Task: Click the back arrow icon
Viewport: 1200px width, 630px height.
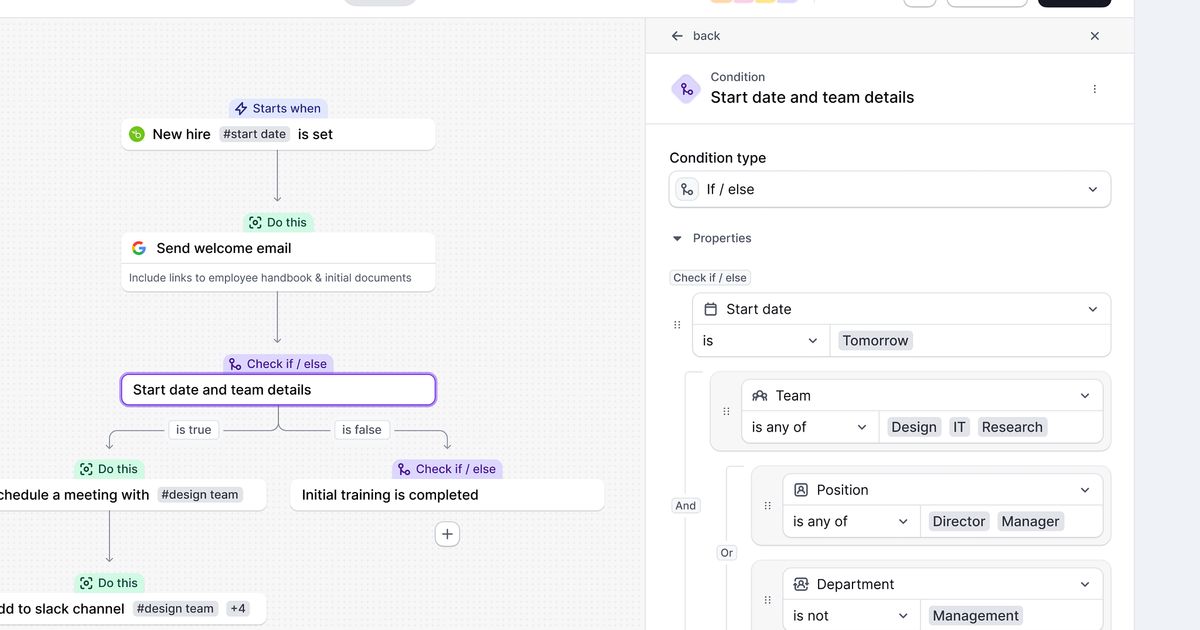Action: (677, 36)
